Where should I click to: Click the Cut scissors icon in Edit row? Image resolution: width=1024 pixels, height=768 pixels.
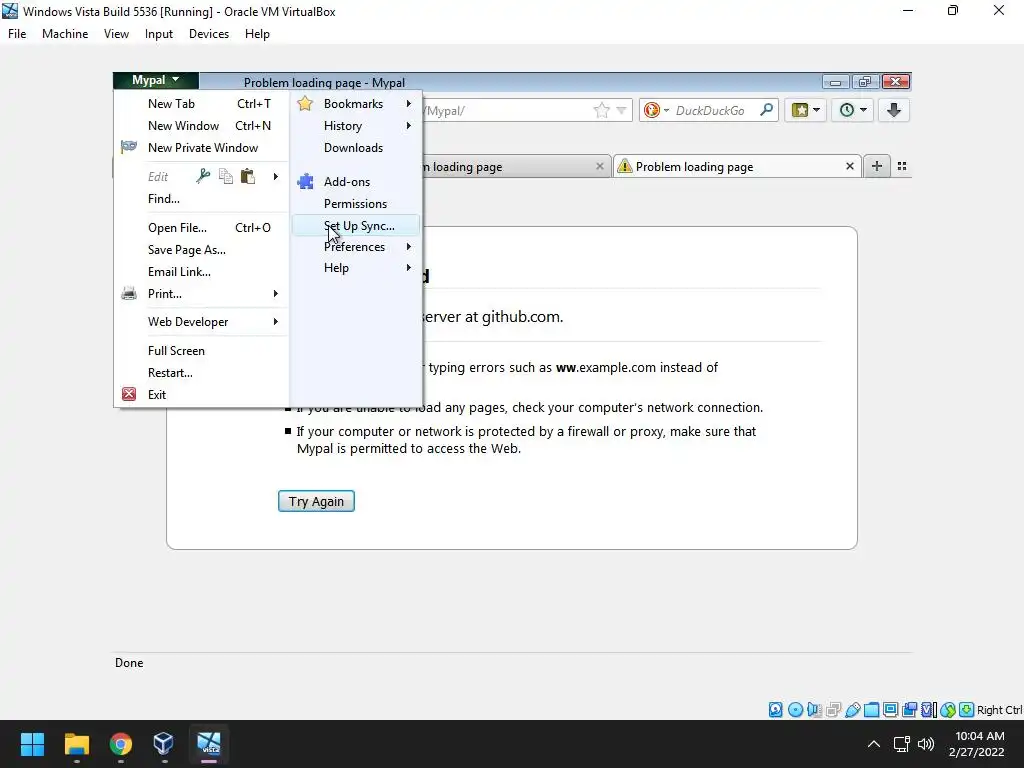(x=203, y=176)
